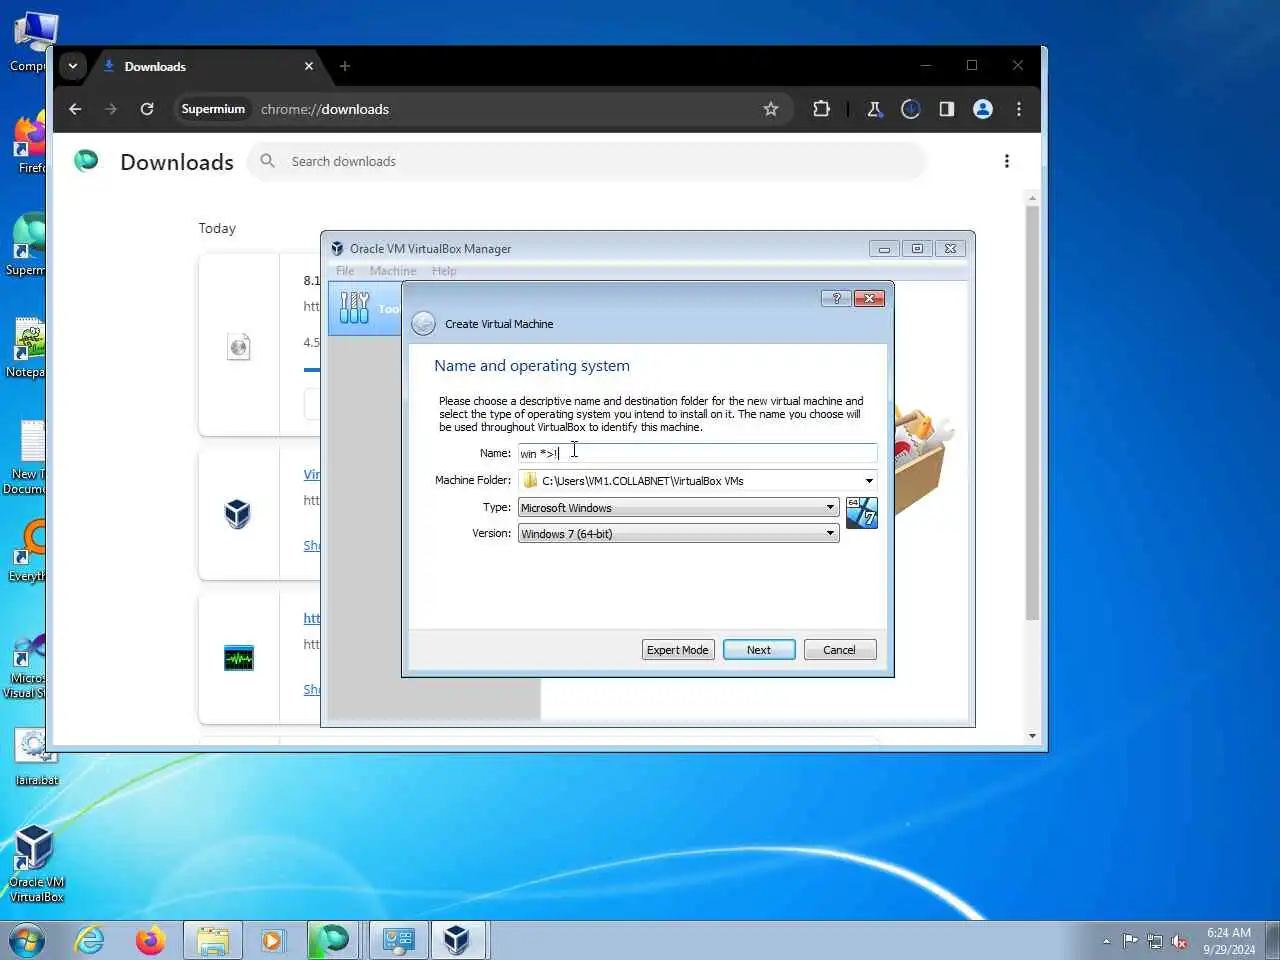Open Windows Media Player from the taskbar
Viewport: 1280px width, 960px height.
coord(272,940)
